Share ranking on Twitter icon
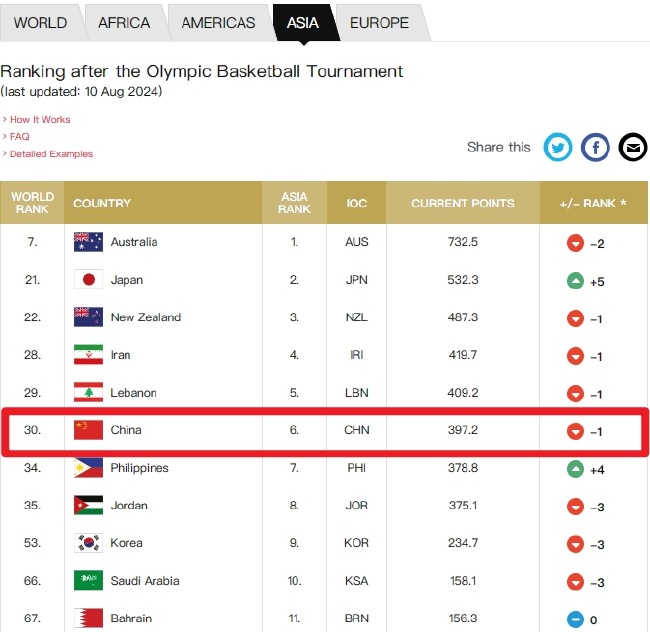 pyautogui.click(x=558, y=148)
